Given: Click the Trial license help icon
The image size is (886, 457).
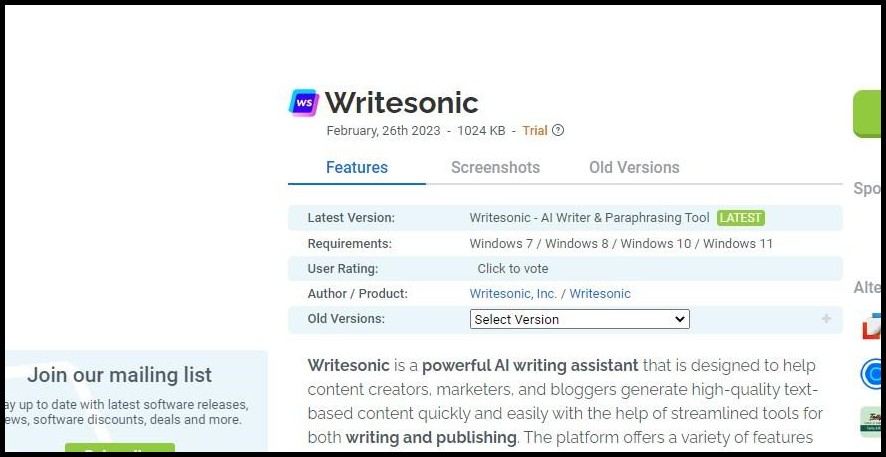Looking at the screenshot, I should (558, 130).
